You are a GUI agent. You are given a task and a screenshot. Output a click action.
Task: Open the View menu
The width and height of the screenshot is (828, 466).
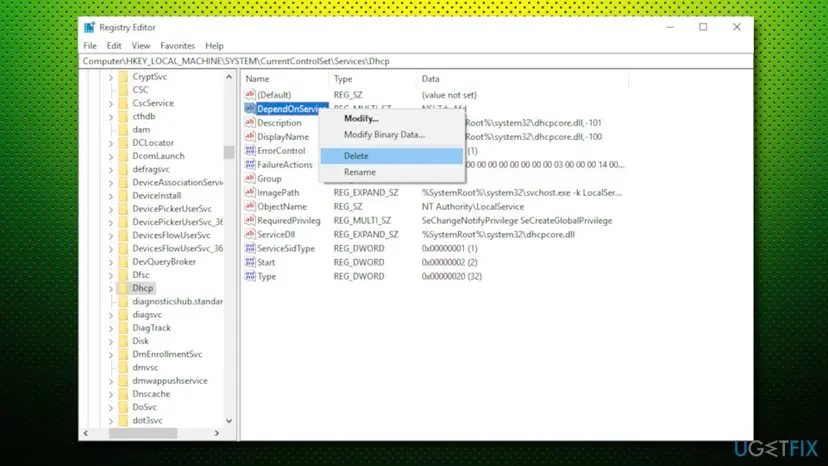tap(141, 46)
